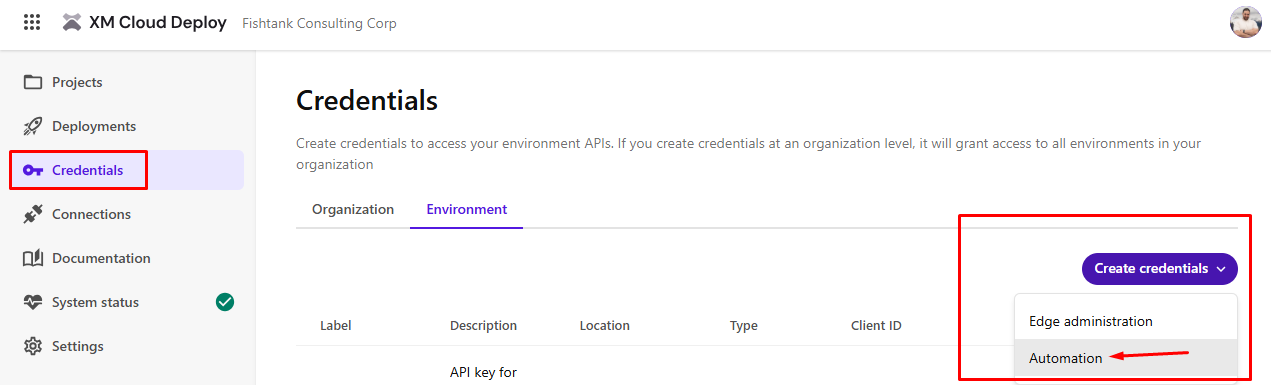1271x385 pixels.
Task: Open Connections in the sidebar
Action: (x=126, y=214)
